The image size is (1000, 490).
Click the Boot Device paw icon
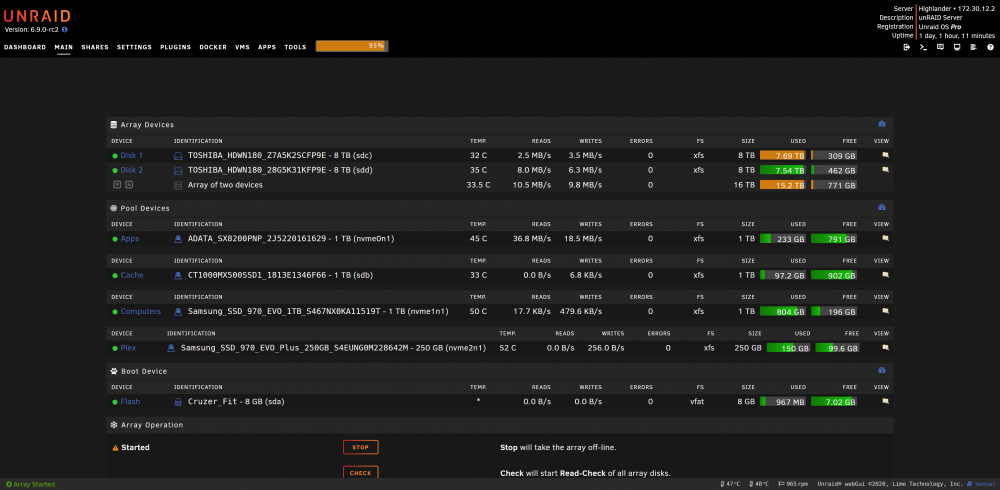tap(114, 371)
